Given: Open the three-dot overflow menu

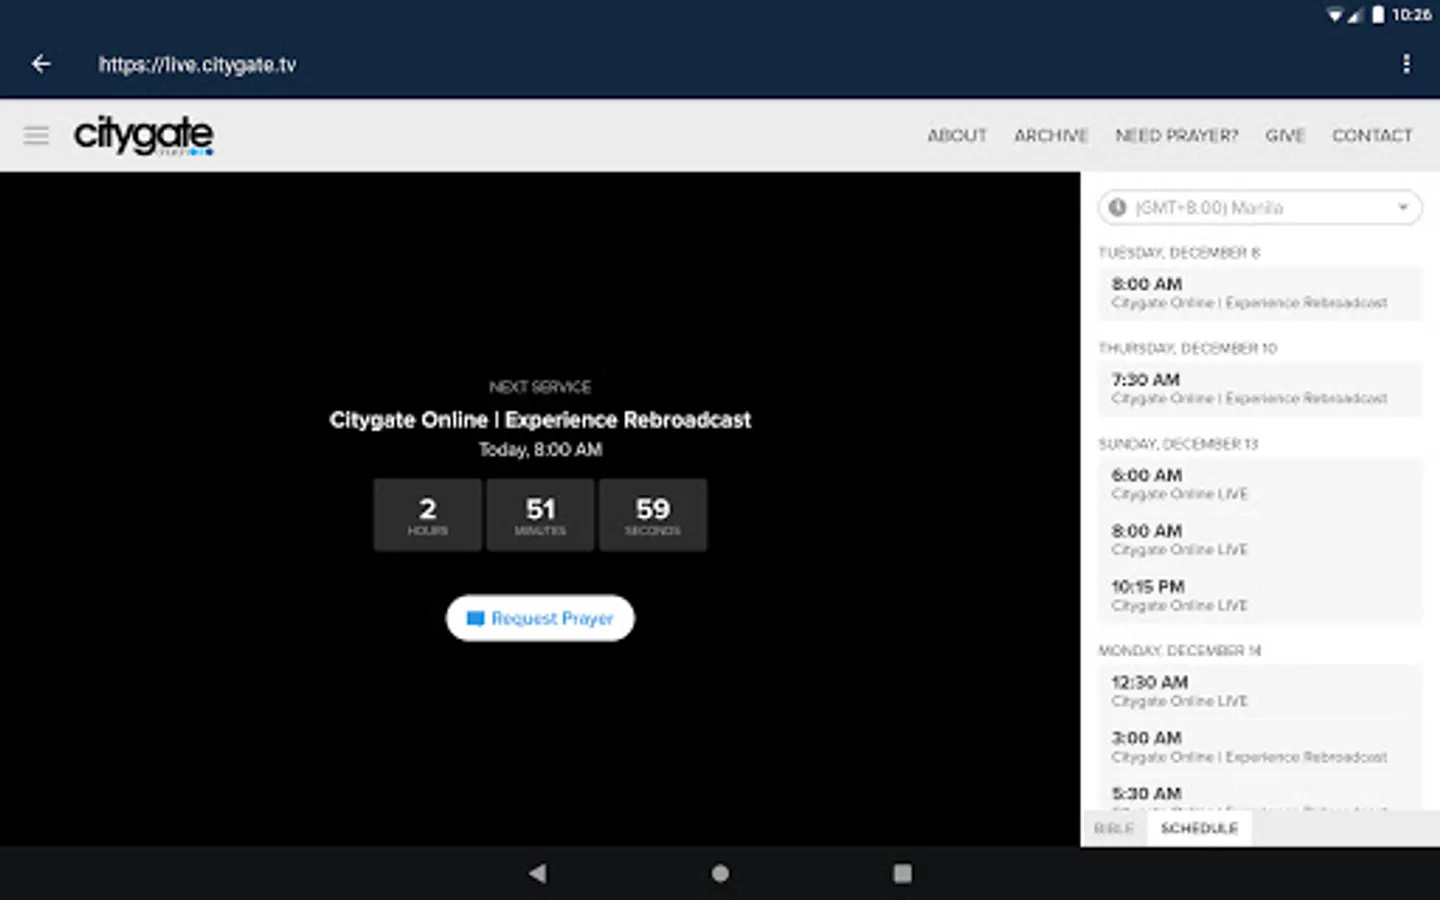Looking at the screenshot, I should (x=1406, y=64).
